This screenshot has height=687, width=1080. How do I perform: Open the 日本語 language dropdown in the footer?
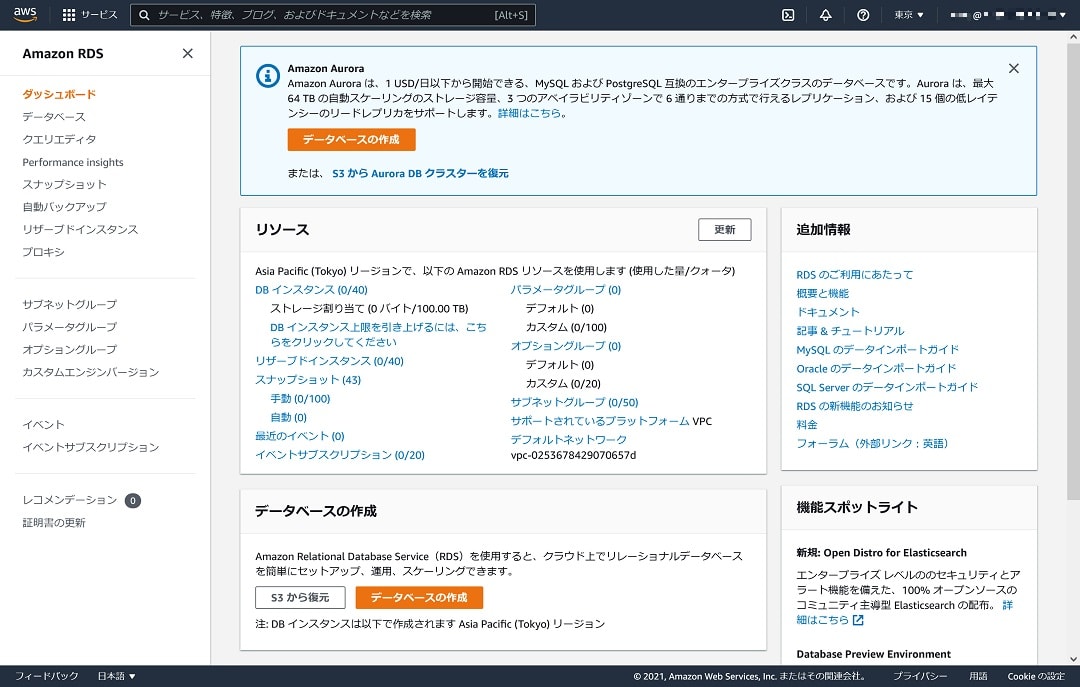[x=116, y=677]
